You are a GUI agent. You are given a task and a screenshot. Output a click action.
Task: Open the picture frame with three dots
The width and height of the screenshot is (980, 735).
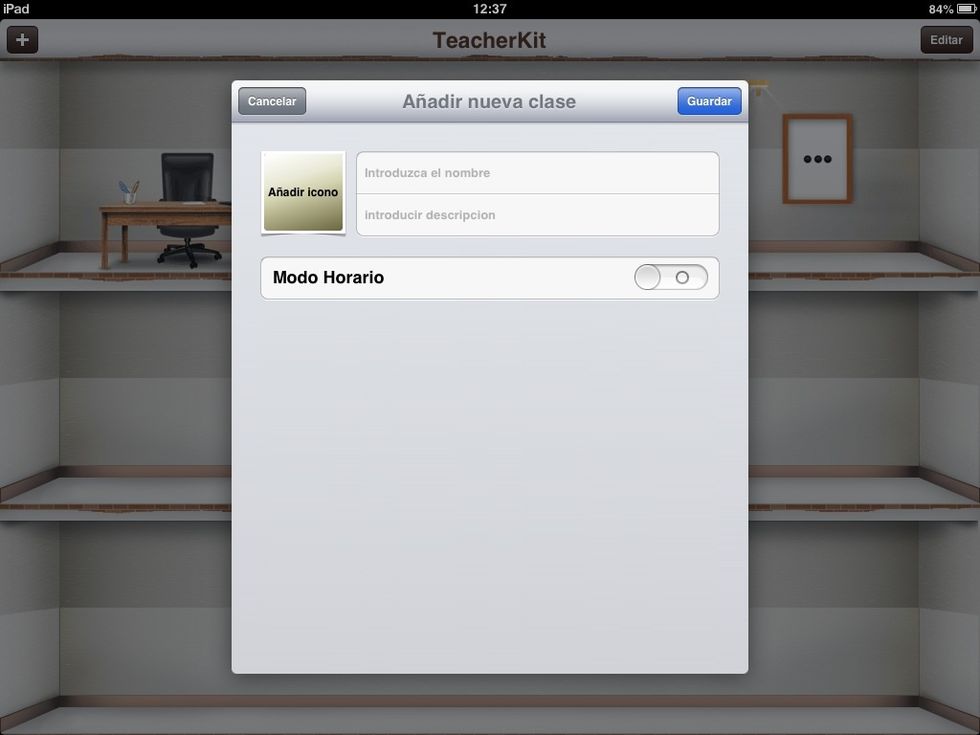tap(818, 159)
